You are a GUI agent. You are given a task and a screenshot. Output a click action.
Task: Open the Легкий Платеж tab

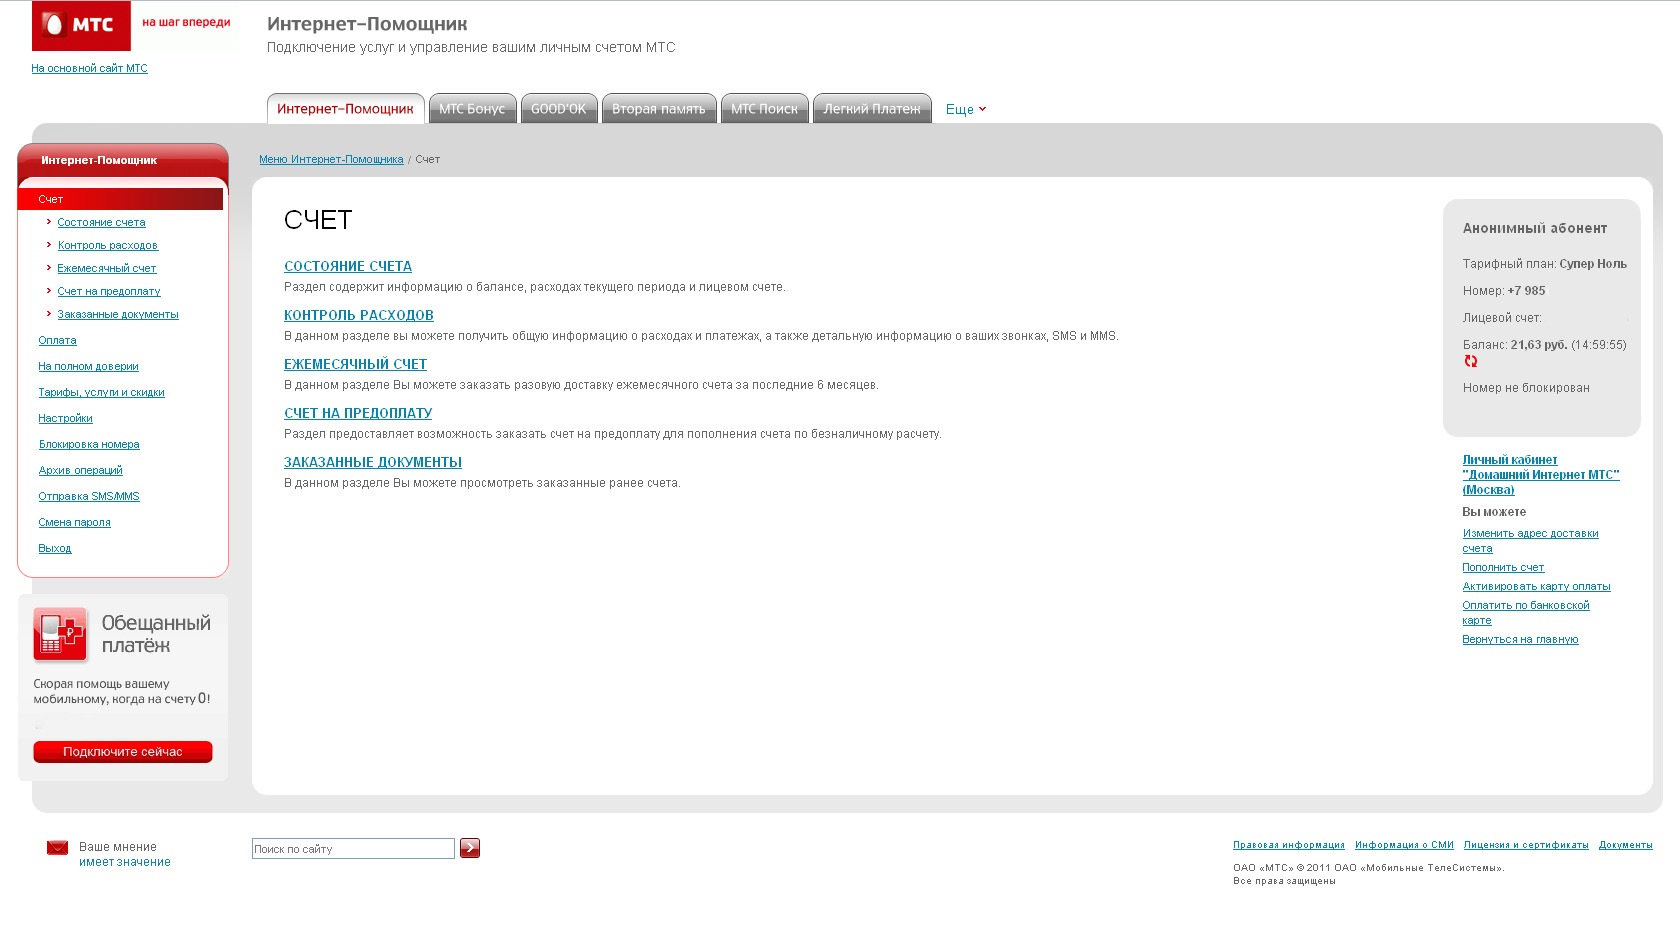pos(872,109)
